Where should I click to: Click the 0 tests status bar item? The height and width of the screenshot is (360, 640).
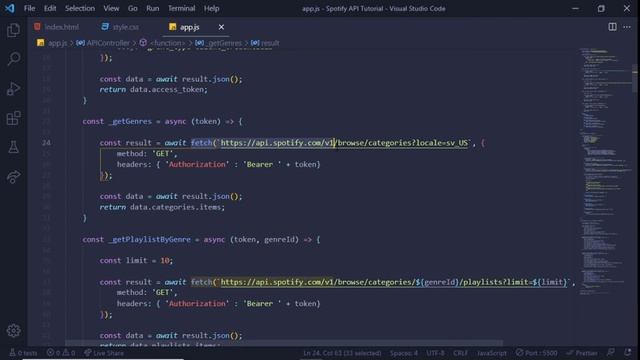coord(23,353)
